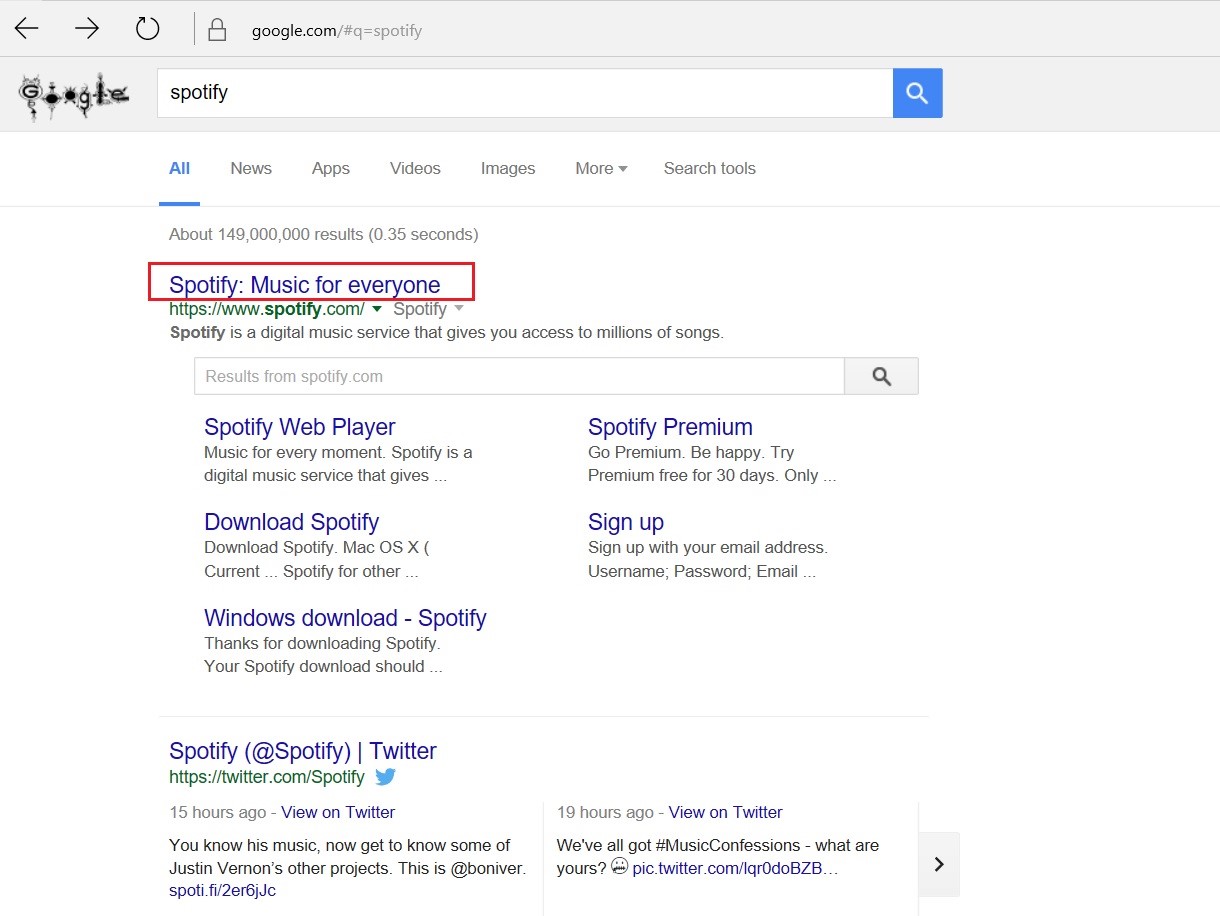Click the Results from spotify.com field
This screenshot has height=916, width=1220.
(x=519, y=376)
